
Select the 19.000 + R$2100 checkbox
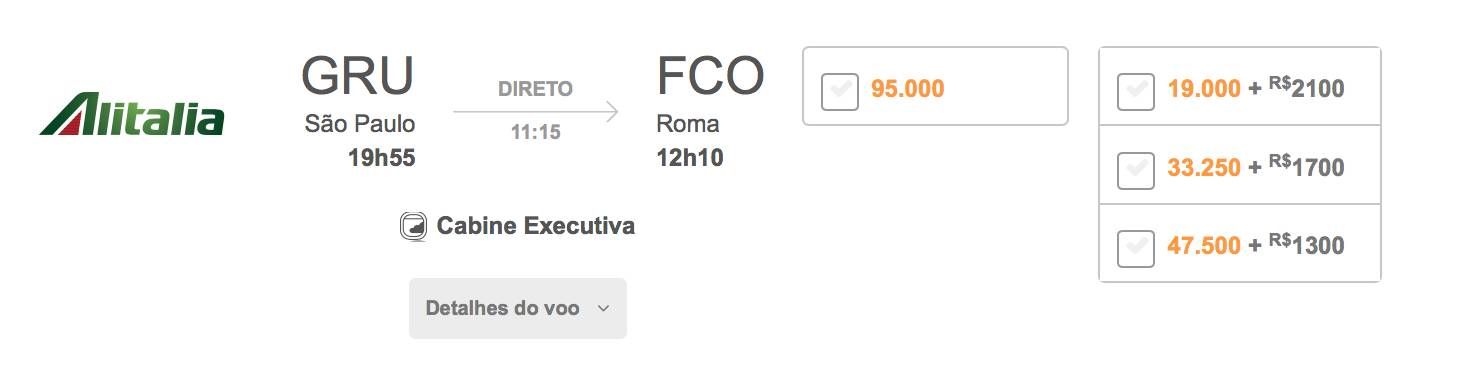pyautogui.click(x=1136, y=90)
